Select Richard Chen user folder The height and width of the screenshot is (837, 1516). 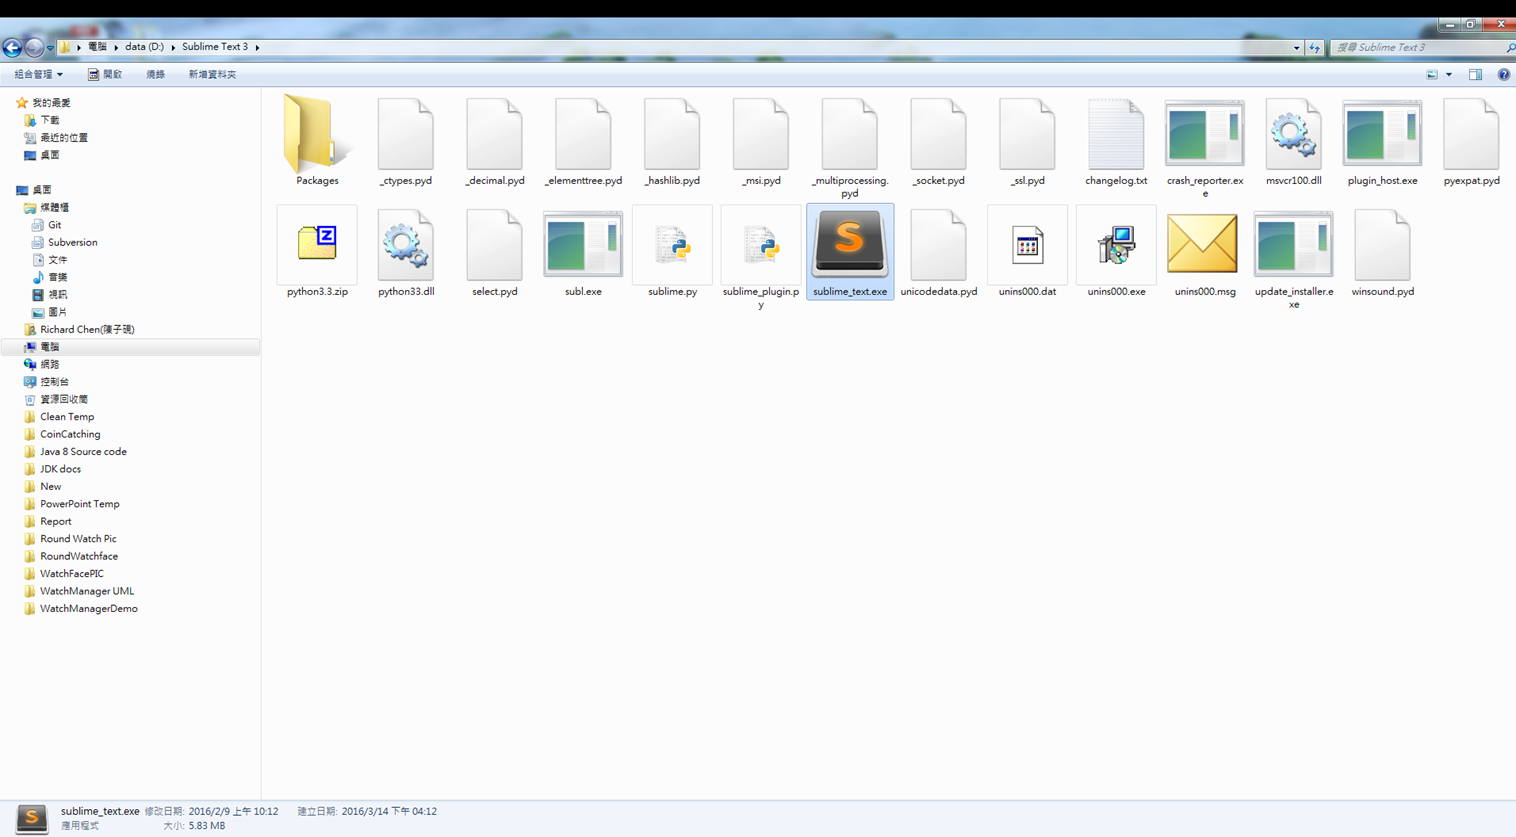pyautogui.click(x=86, y=329)
